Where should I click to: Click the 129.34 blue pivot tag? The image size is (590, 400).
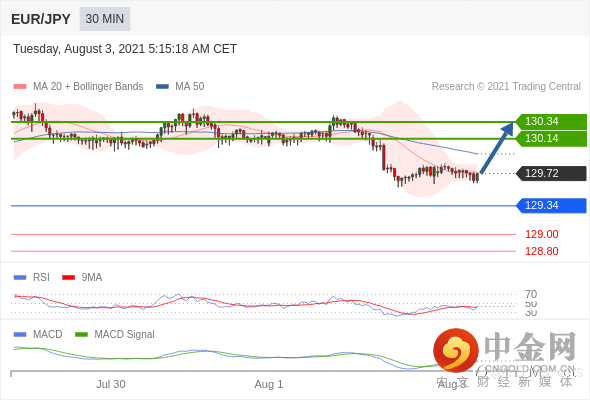(551, 205)
